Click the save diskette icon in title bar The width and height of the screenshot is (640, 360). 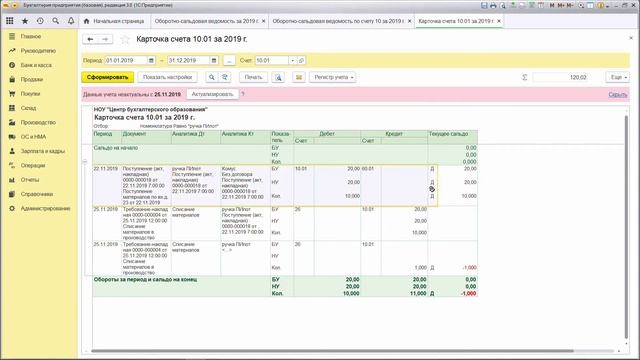click(x=484, y=5)
